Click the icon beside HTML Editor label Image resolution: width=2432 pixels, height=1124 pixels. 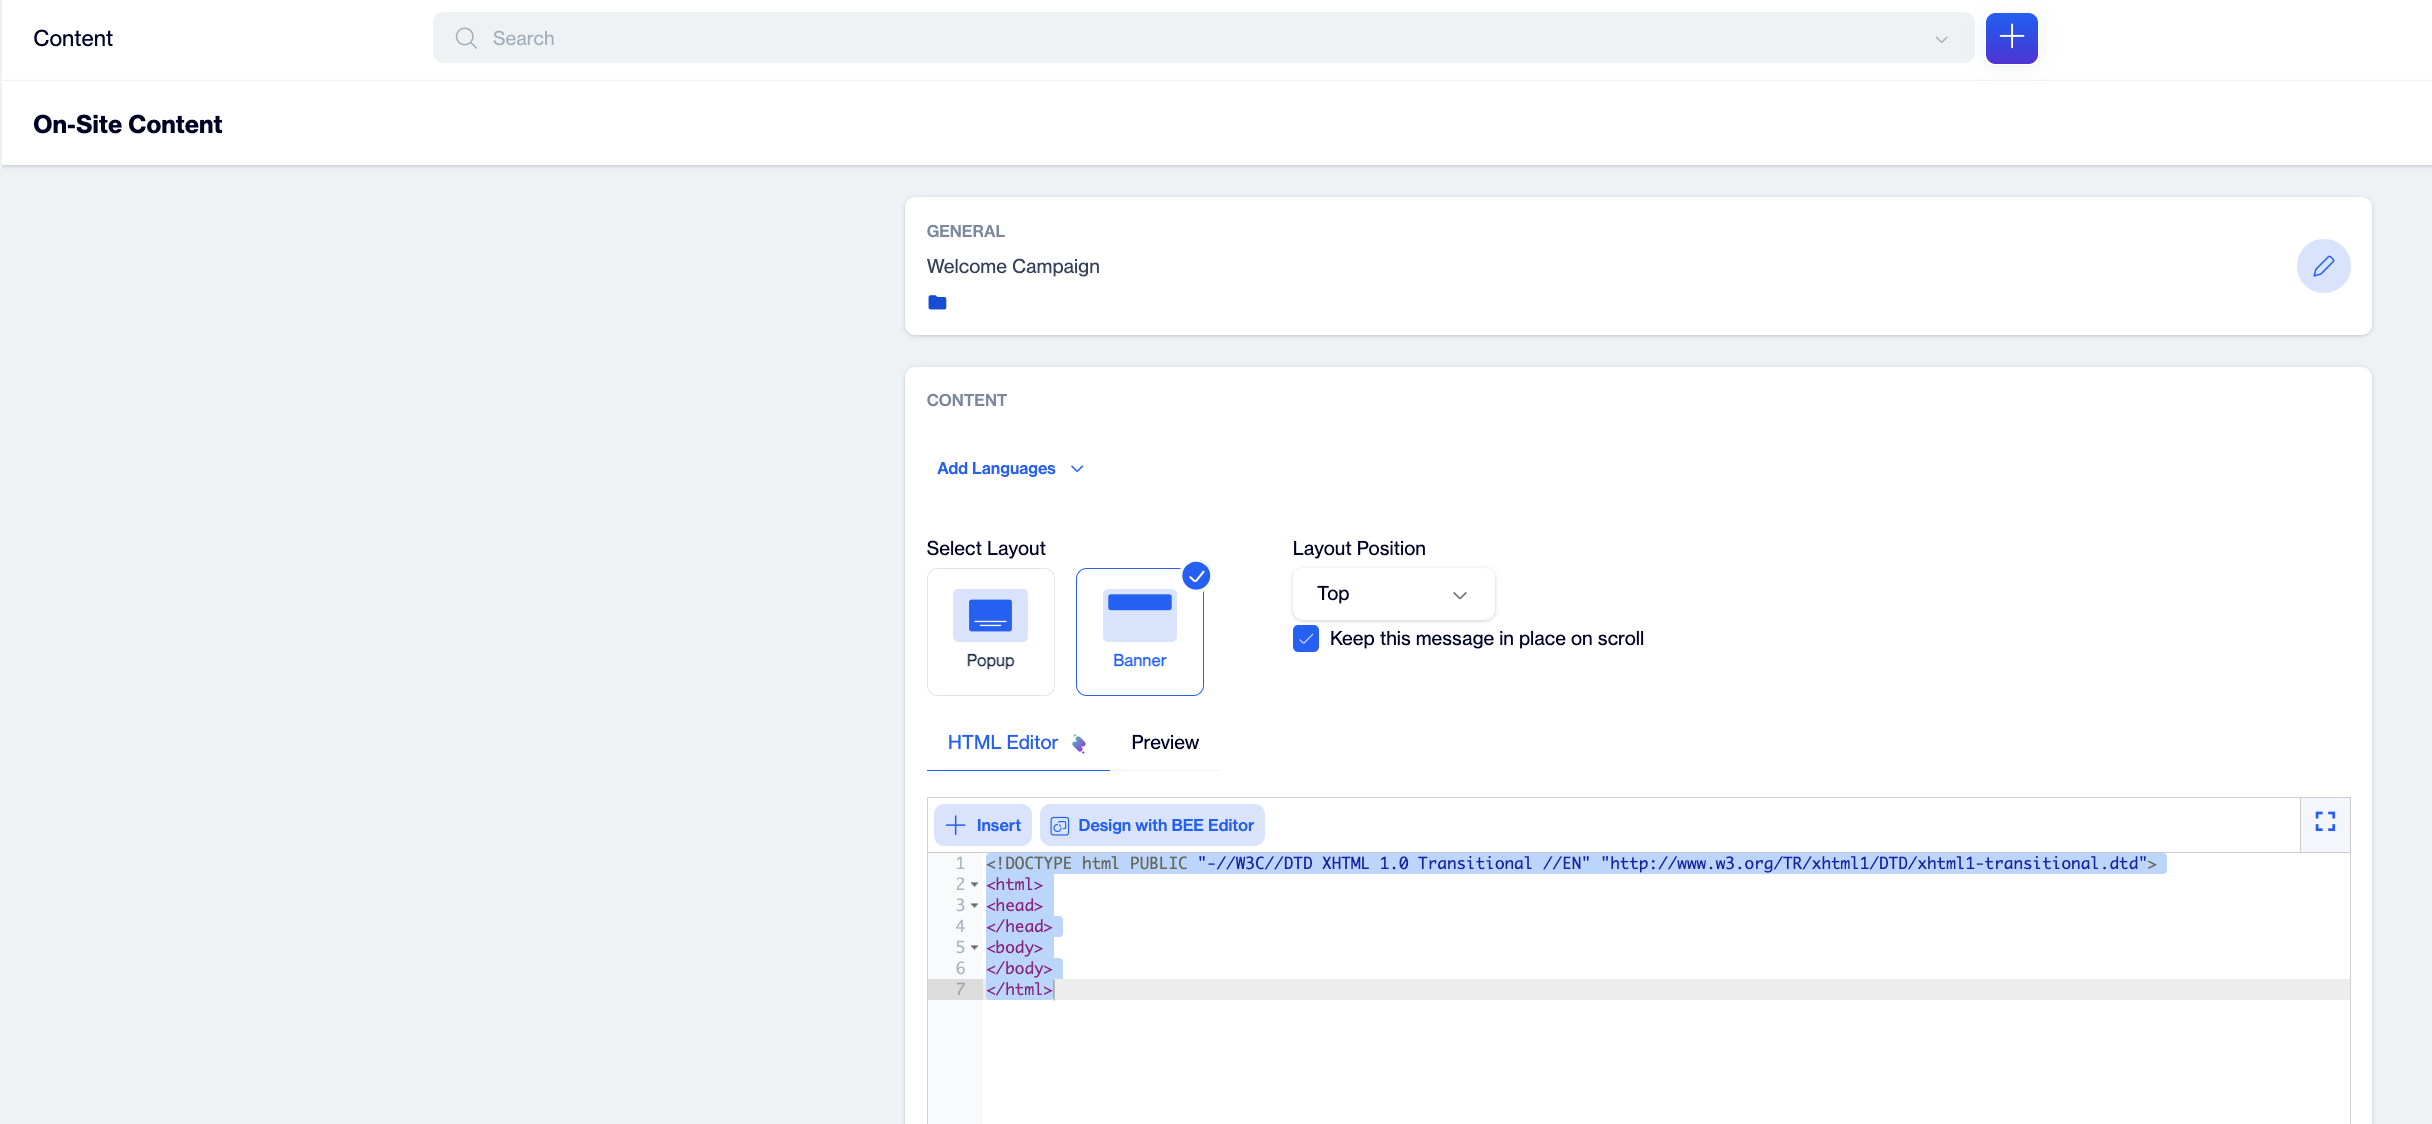tap(1079, 743)
